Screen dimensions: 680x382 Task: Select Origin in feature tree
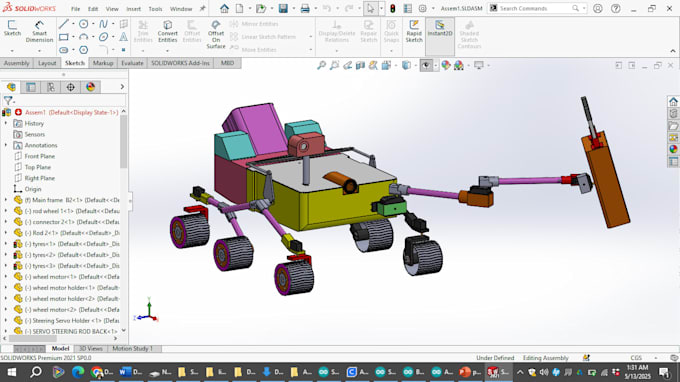click(x=33, y=189)
